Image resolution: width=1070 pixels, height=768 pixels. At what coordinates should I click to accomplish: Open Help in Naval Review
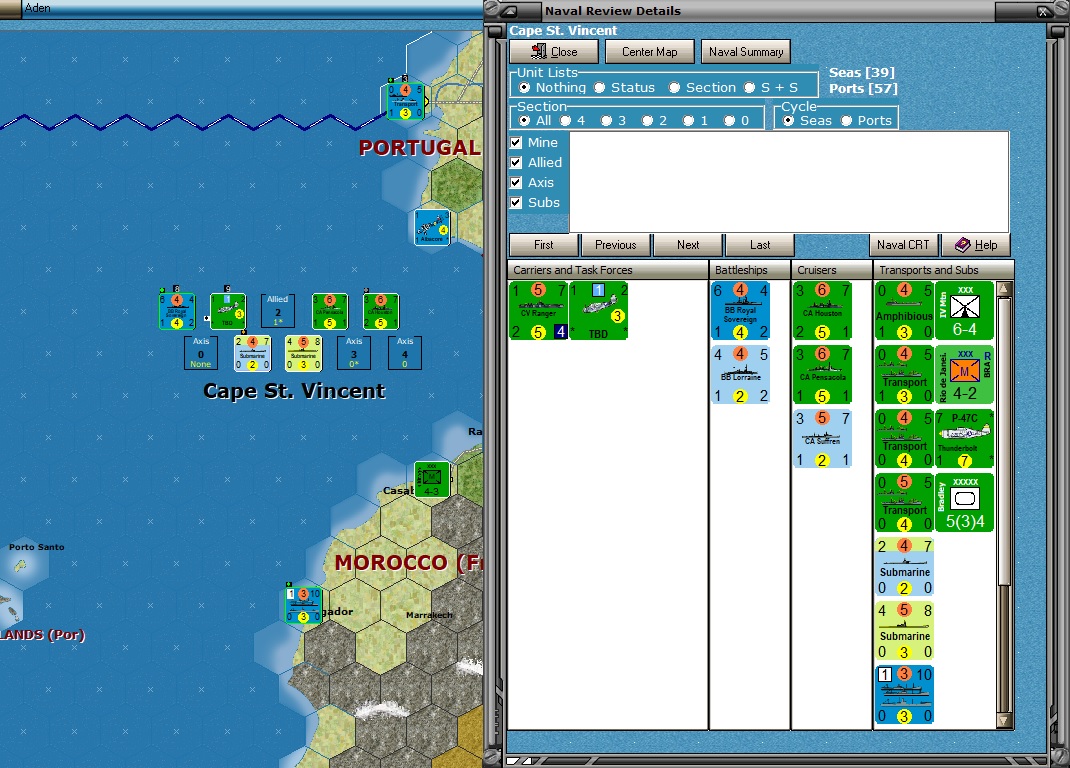[x=976, y=244]
